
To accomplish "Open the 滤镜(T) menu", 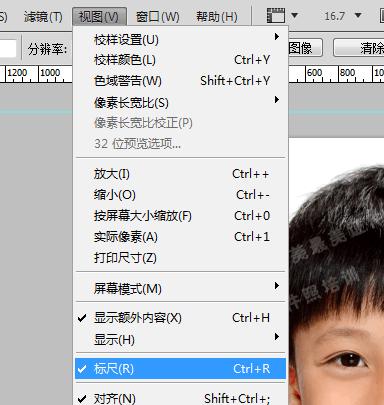I will tap(43, 17).
